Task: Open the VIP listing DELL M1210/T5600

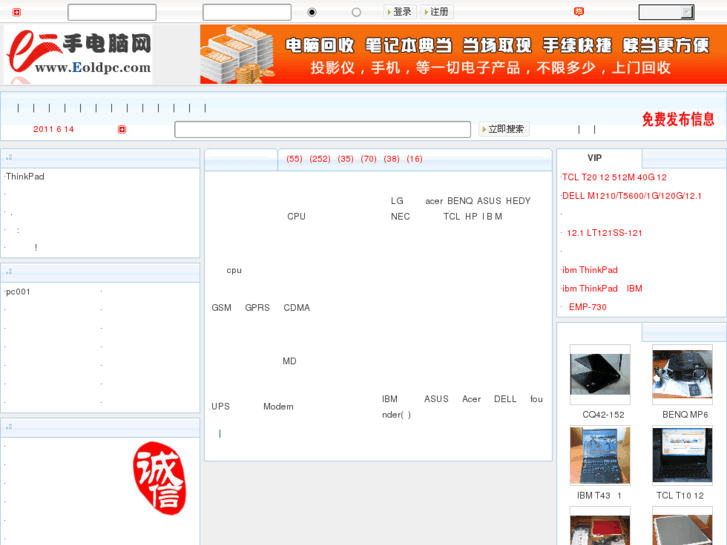Action: [x=631, y=196]
